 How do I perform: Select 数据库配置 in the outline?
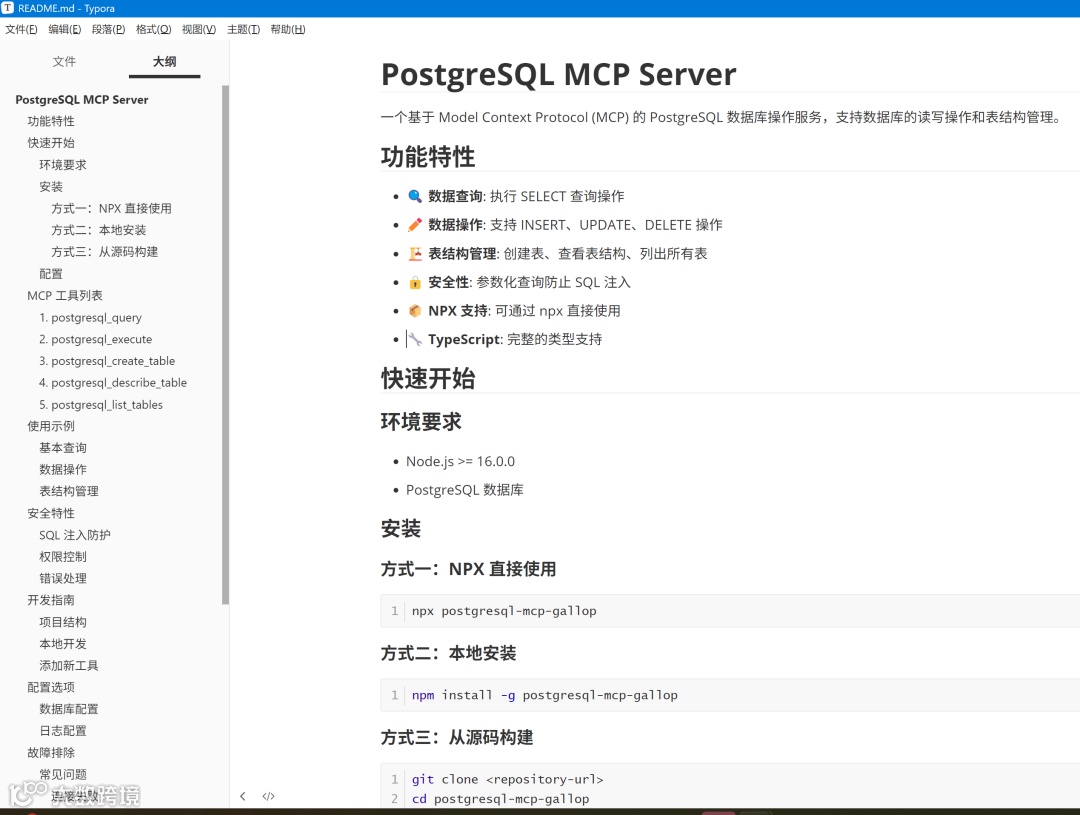pos(69,709)
